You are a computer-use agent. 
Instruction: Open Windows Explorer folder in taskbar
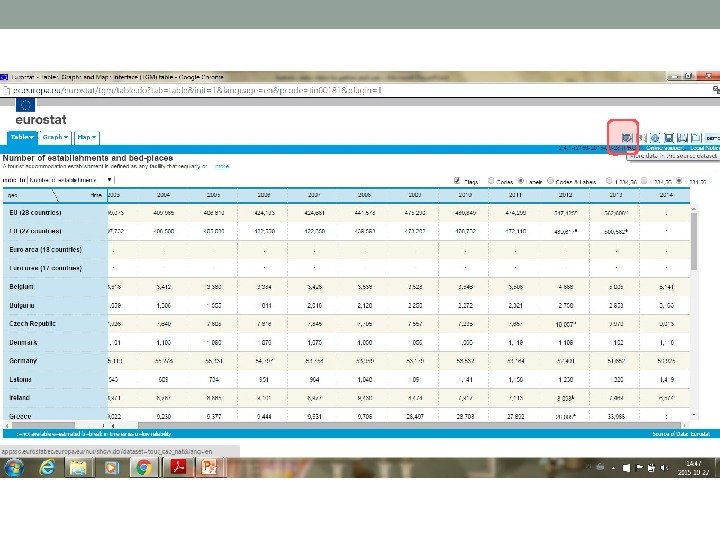point(79,467)
